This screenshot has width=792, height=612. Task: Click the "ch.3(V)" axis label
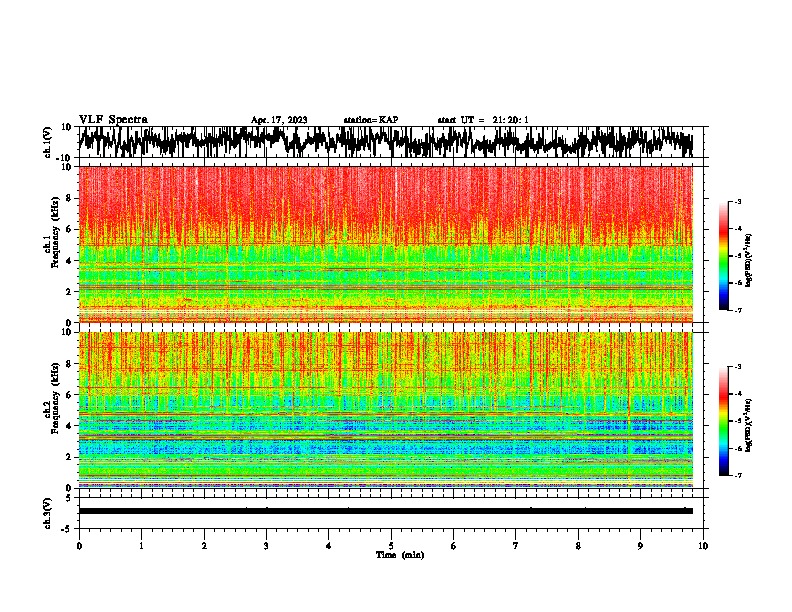coord(48,513)
